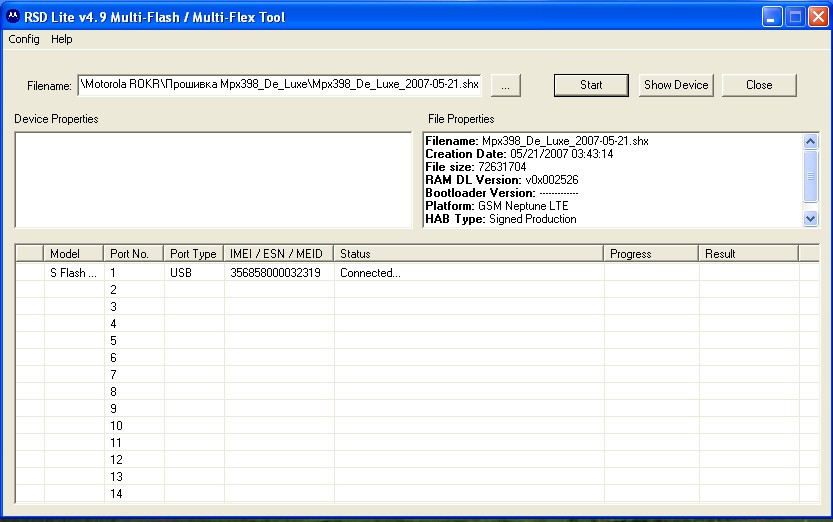Select port number 12 row
This screenshot has height=522, width=833.
[418, 459]
